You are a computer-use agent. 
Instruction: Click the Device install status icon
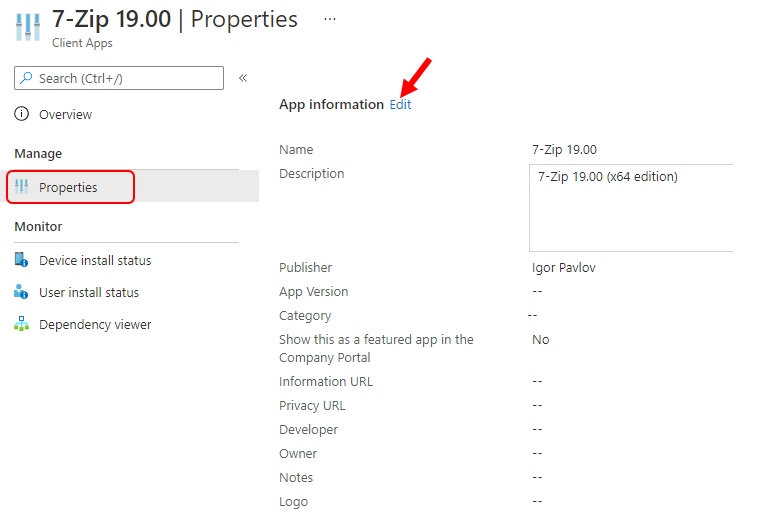point(21,260)
